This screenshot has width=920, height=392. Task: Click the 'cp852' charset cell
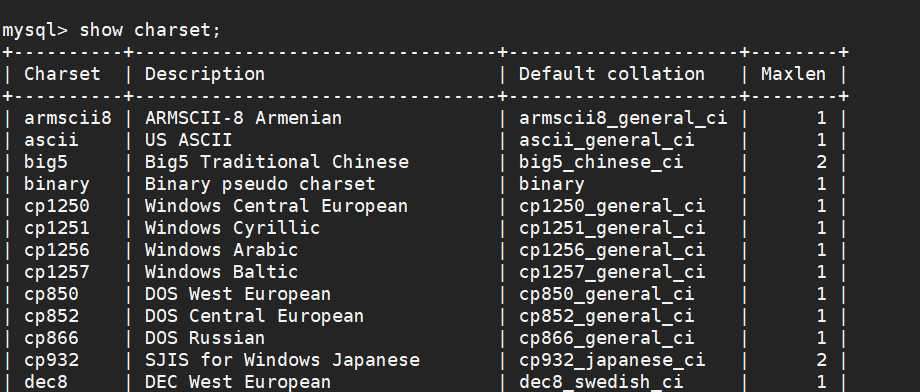(51, 316)
